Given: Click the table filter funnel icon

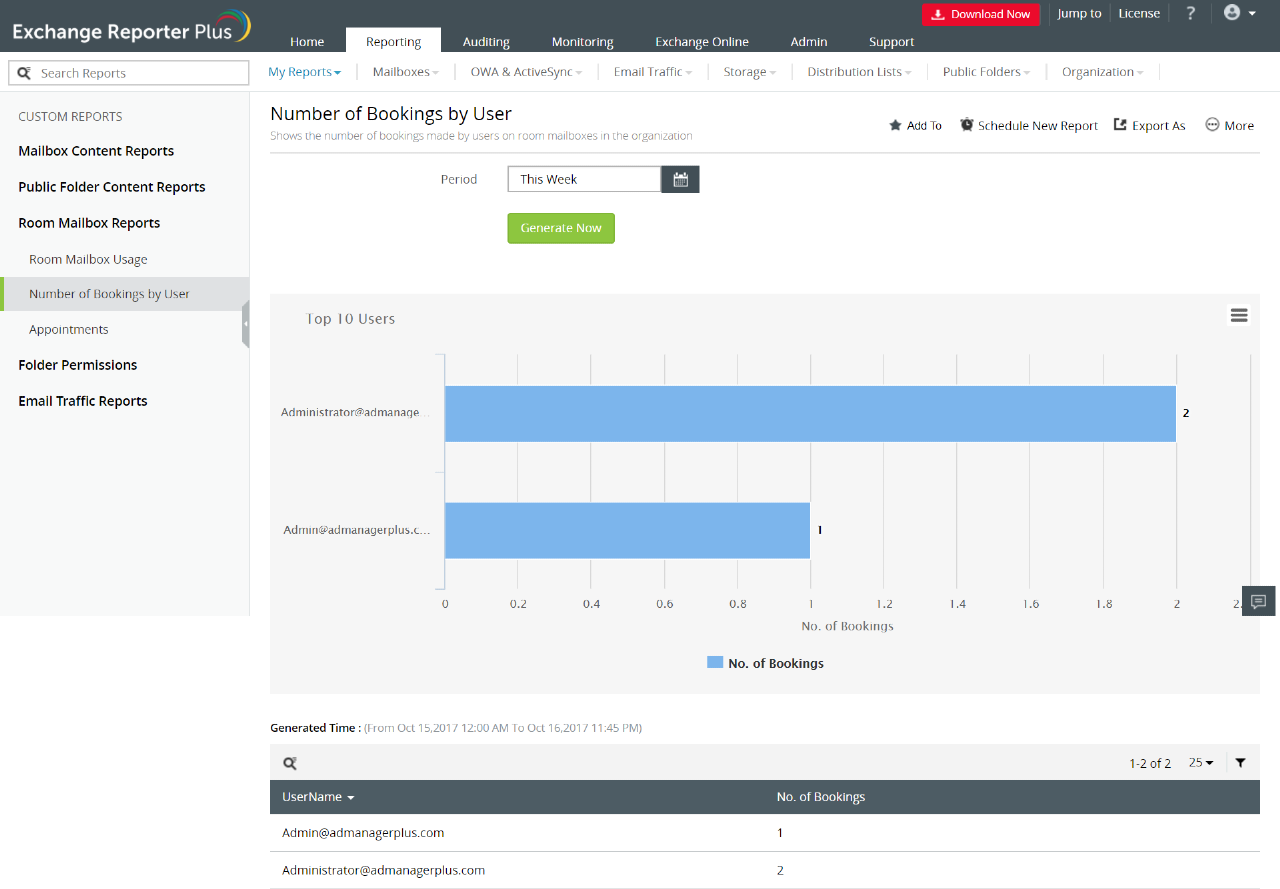Looking at the screenshot, I should pos(1240,763).
